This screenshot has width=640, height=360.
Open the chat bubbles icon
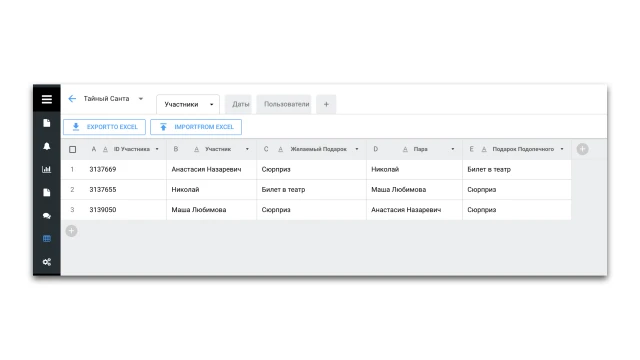47,216
